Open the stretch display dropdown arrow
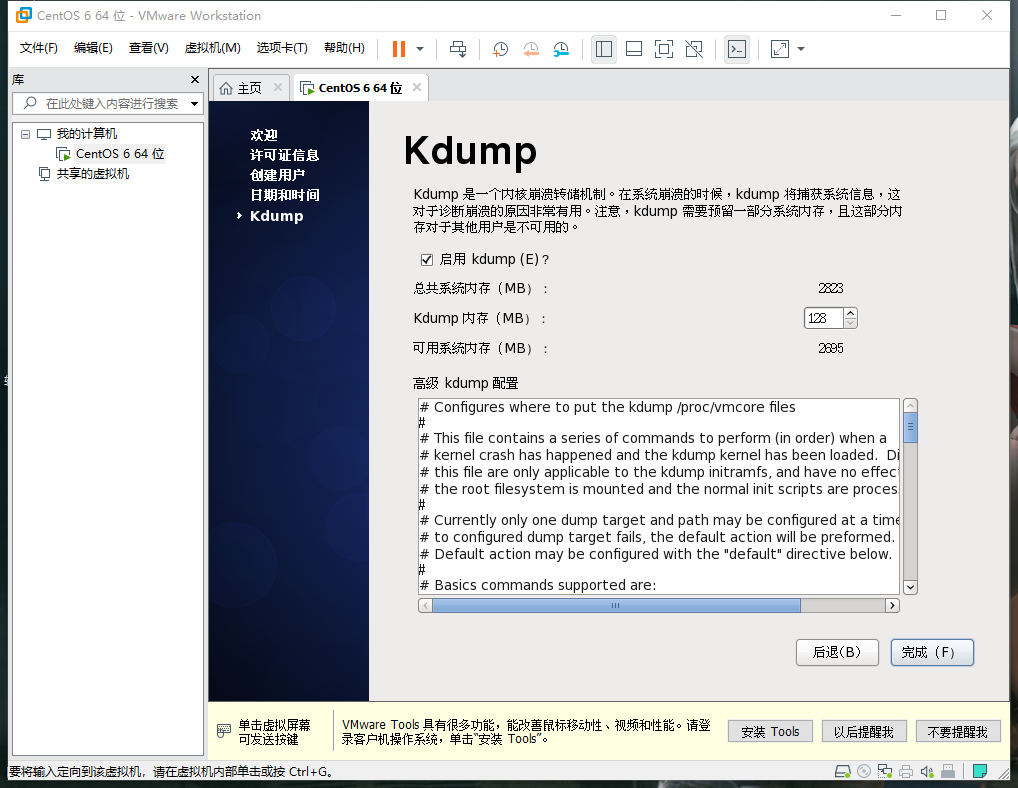Viewport: 1018px width, 788px height. point(801,49)
